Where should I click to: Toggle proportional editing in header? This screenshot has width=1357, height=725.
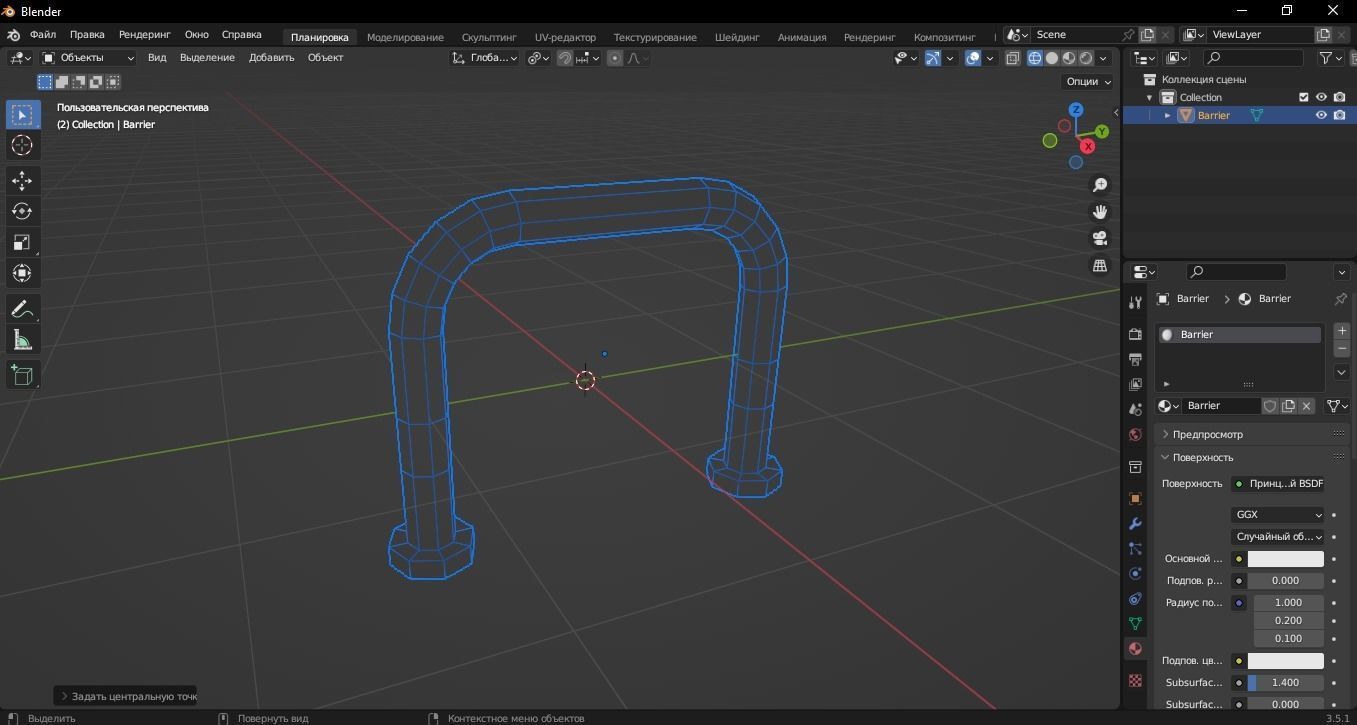click(614, 58)
